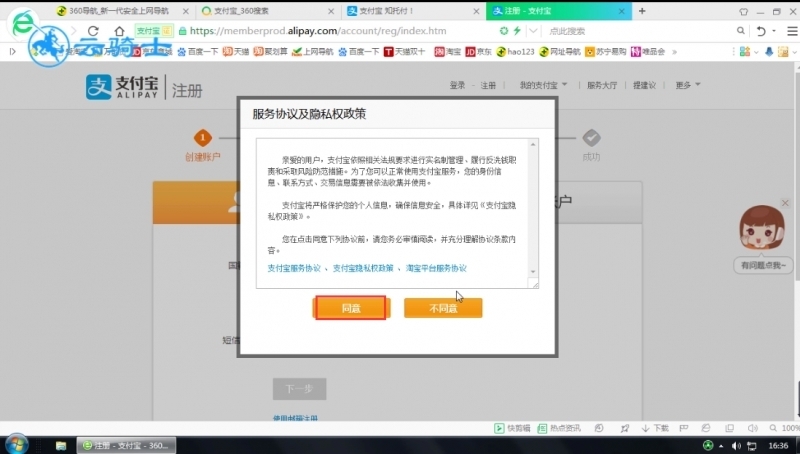Click the system tray volume icon
This screenshot has width=800, height=454.
tap(736, 446)
